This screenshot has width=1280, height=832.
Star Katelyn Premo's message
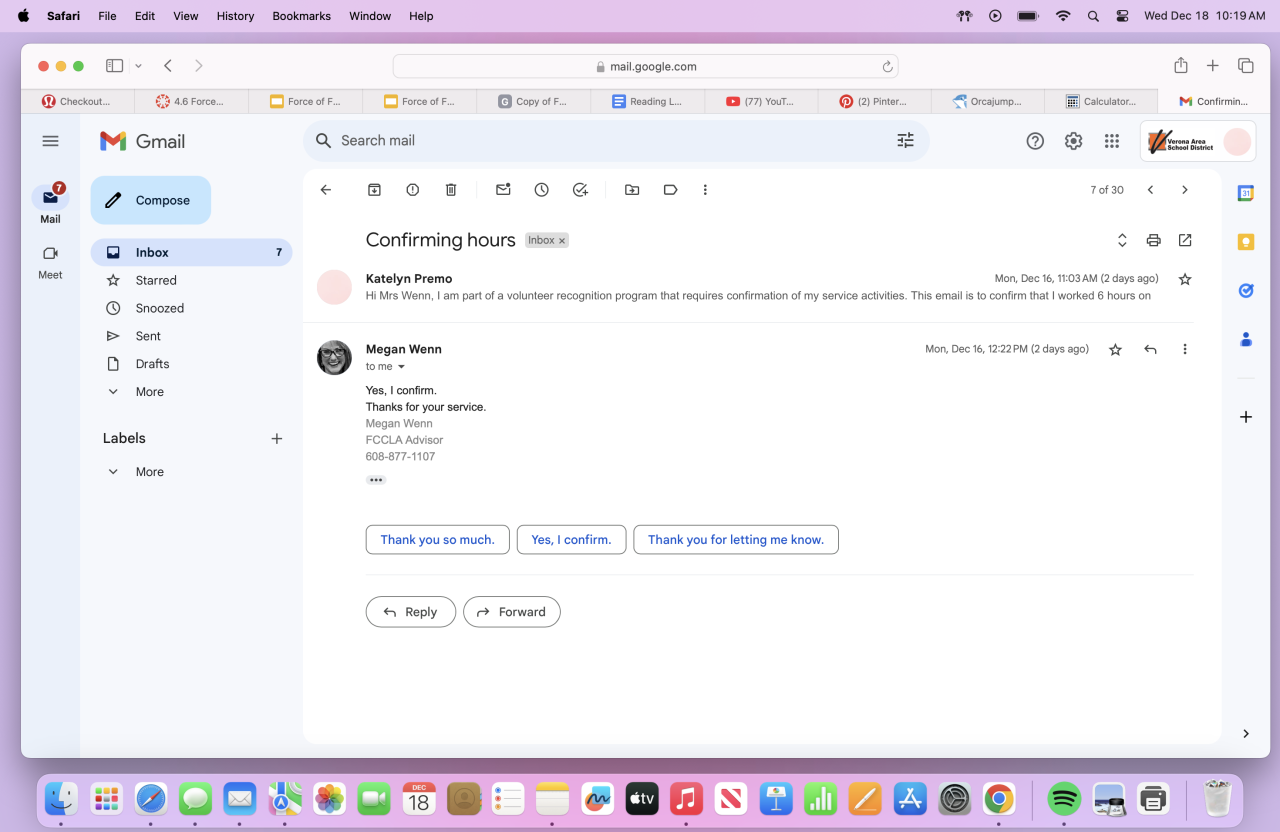[x=1185, y=279]
